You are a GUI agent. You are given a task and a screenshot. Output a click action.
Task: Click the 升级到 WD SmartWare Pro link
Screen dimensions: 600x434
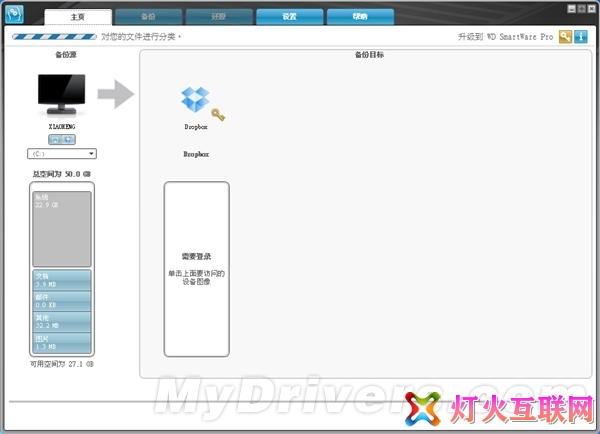point(505,36)
